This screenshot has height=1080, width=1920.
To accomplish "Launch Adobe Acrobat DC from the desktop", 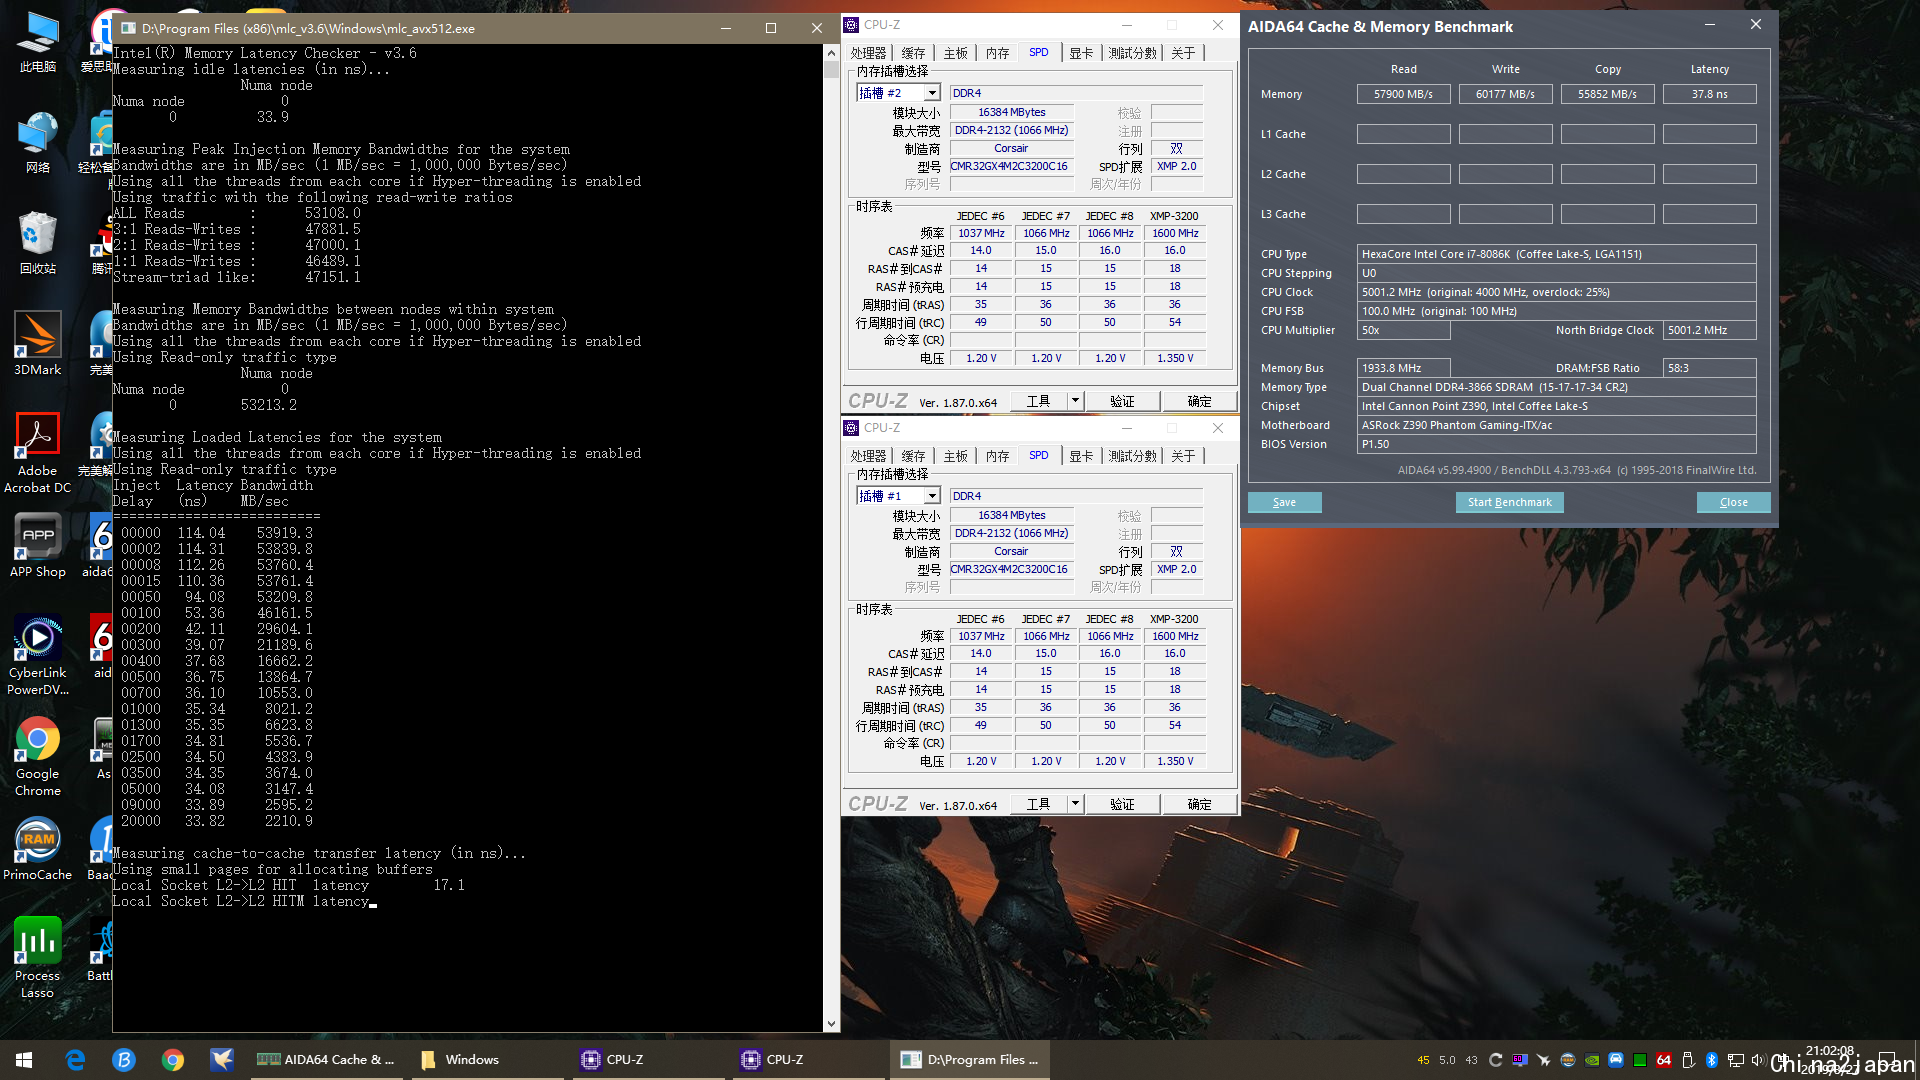I will pos(38,453).
